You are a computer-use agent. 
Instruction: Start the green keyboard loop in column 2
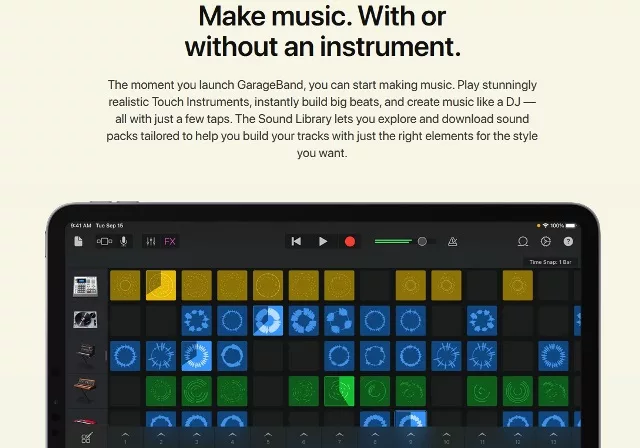pos(161,391)
